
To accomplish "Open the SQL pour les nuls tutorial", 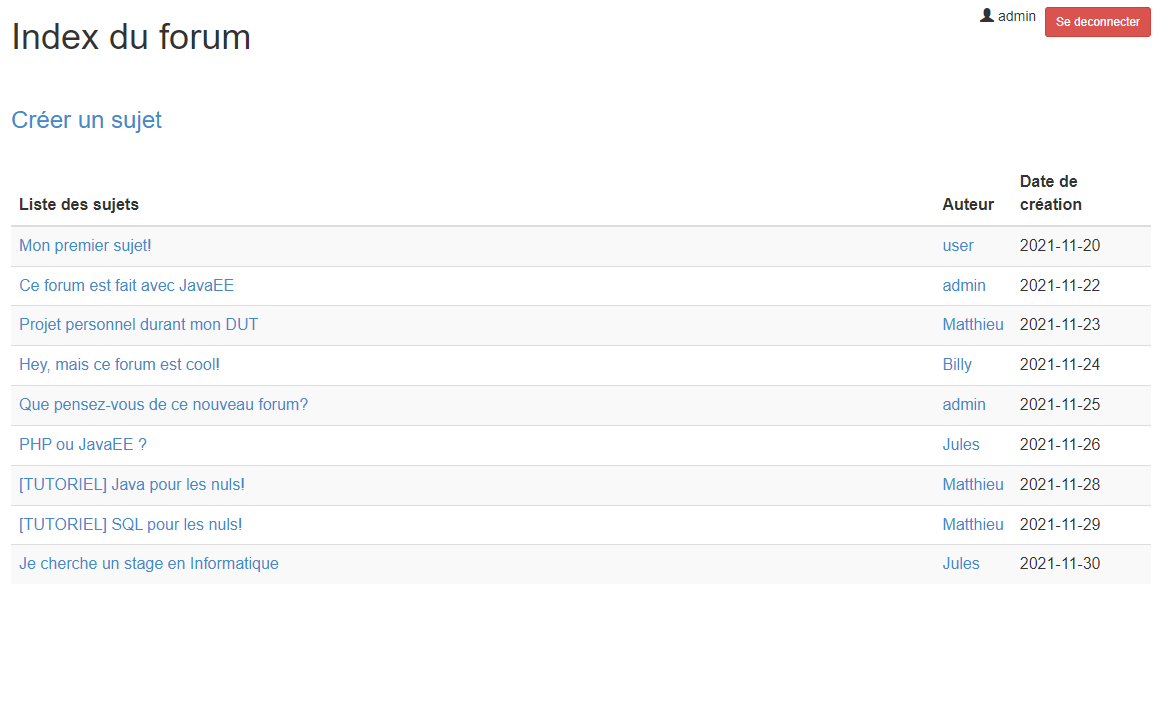I will 130,524.
